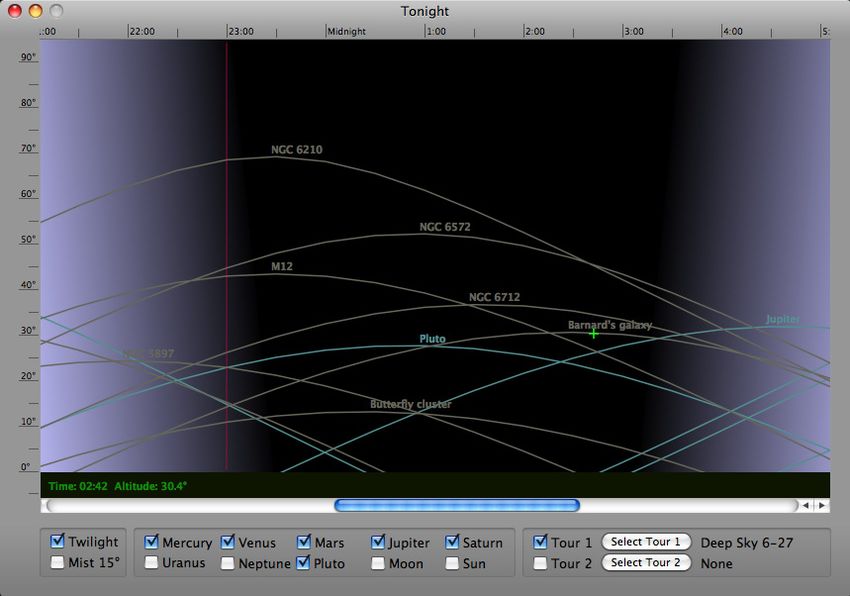The image size is (850, 596).
Task: Click the NGC 6572 curve label
Action: pos(445,227)
